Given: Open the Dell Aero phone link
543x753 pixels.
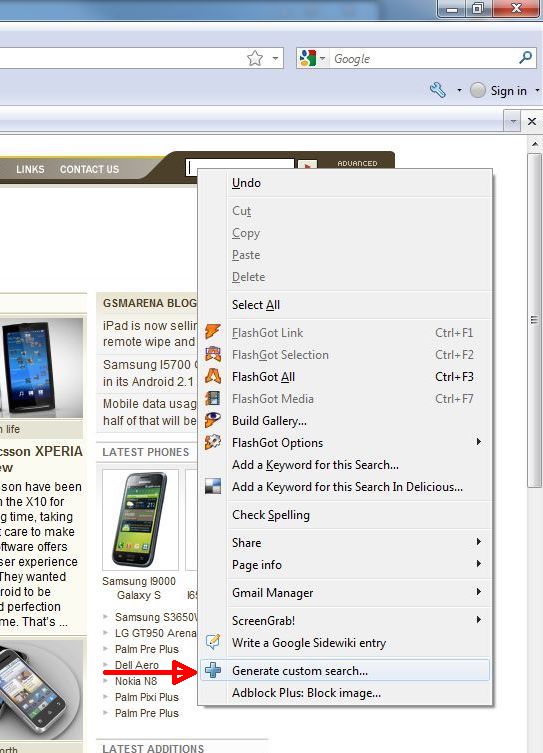Looking at the screenshot, I should (x=136, y=665).
